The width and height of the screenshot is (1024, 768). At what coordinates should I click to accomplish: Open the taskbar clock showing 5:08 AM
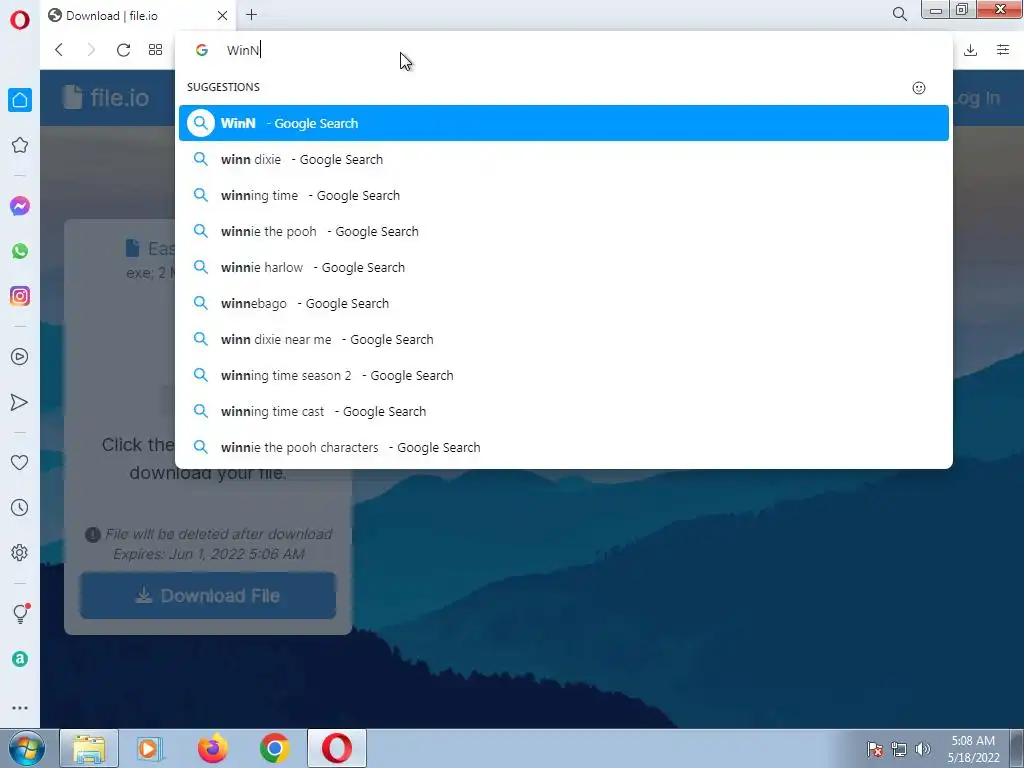tap(973, 749)
